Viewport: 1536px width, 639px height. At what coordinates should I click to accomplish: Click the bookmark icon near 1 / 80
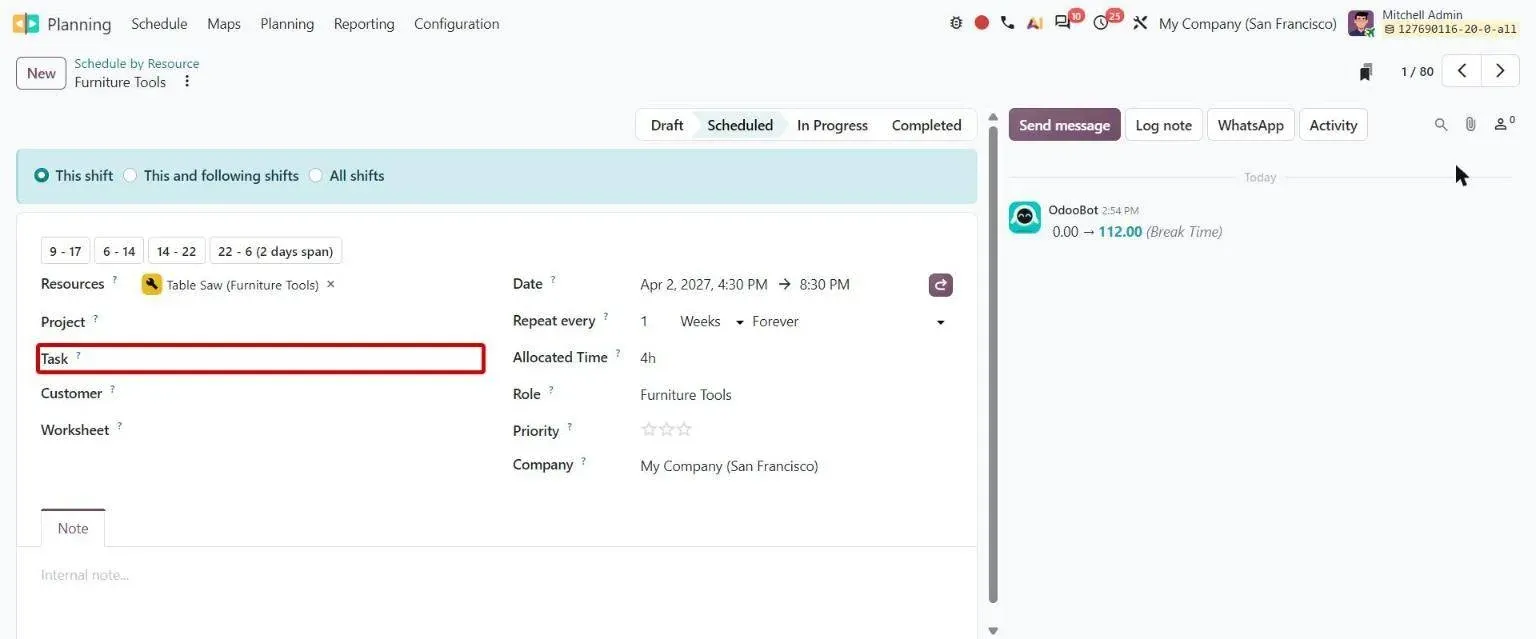click(1366, 72)
